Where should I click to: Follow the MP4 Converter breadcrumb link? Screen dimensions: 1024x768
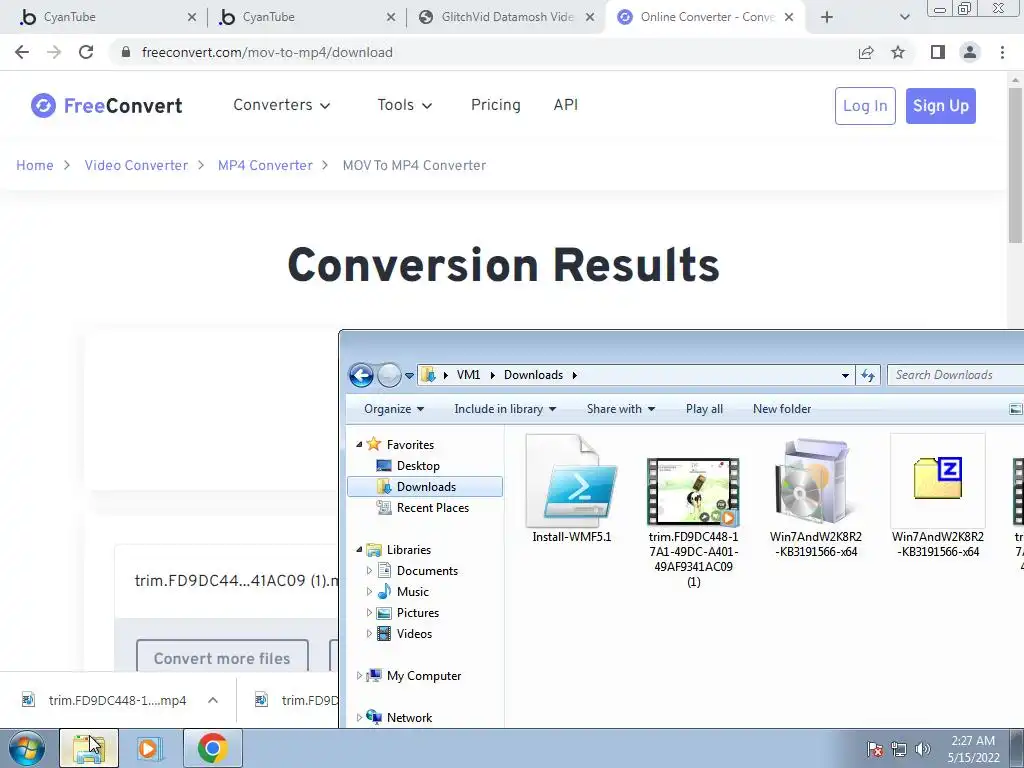coord(265,165)
